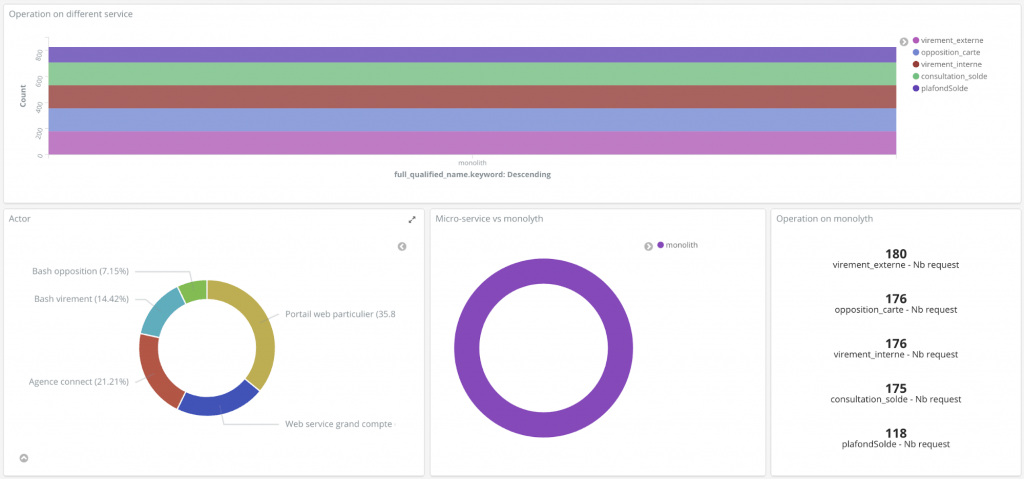Click the plafondSolde legend color dot
The height and width of the screenshot is (479, 1024).
point(915,88)
